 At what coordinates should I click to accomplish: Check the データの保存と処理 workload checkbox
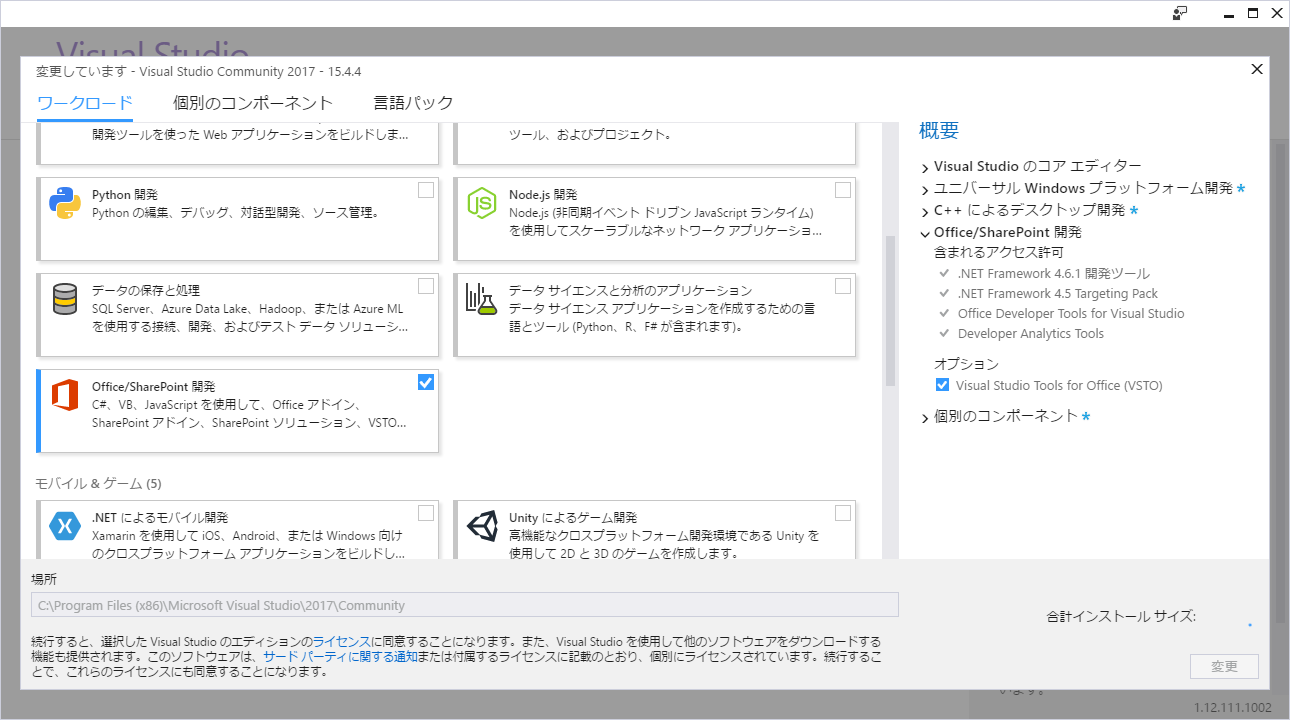[x=426, y=286]
